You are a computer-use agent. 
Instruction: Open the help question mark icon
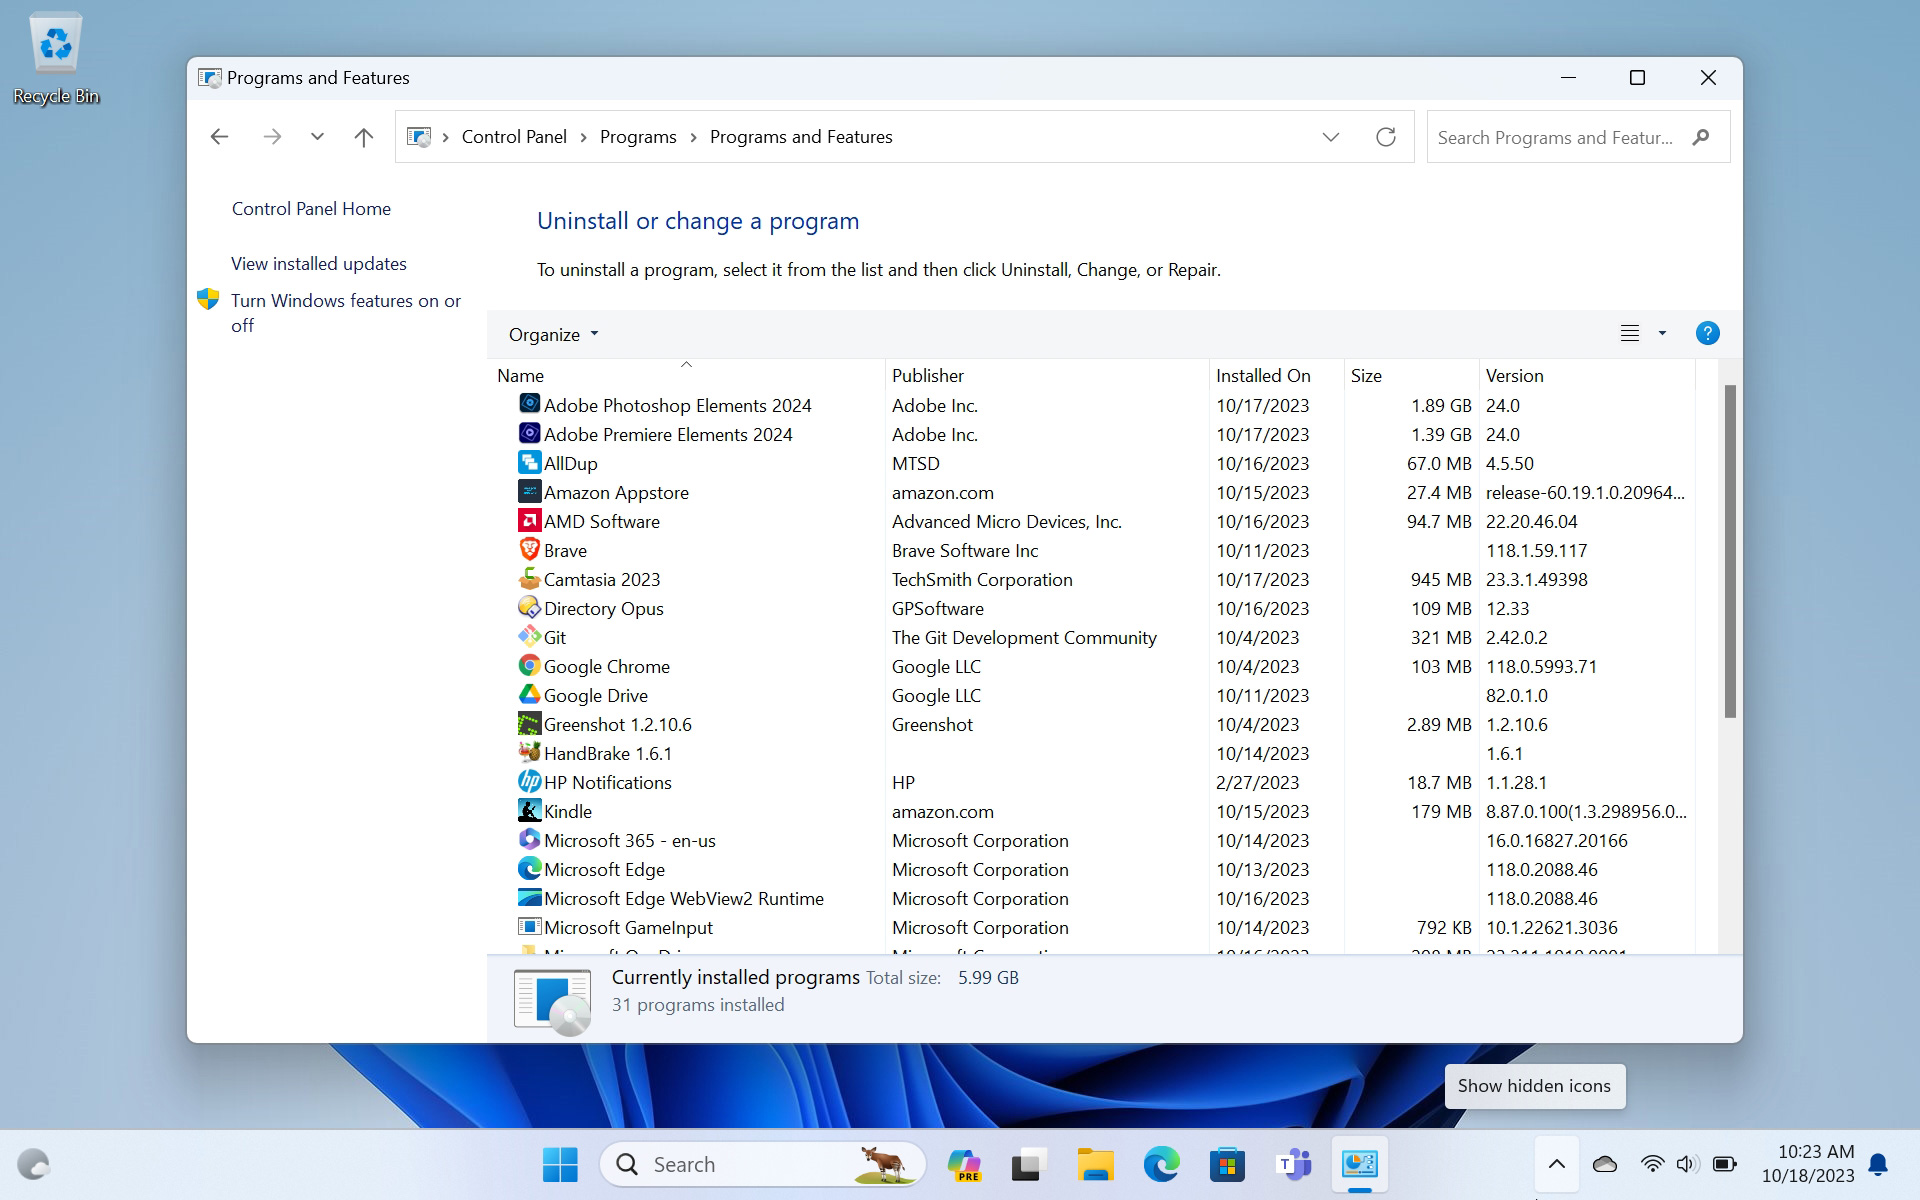coord(1707,333)
